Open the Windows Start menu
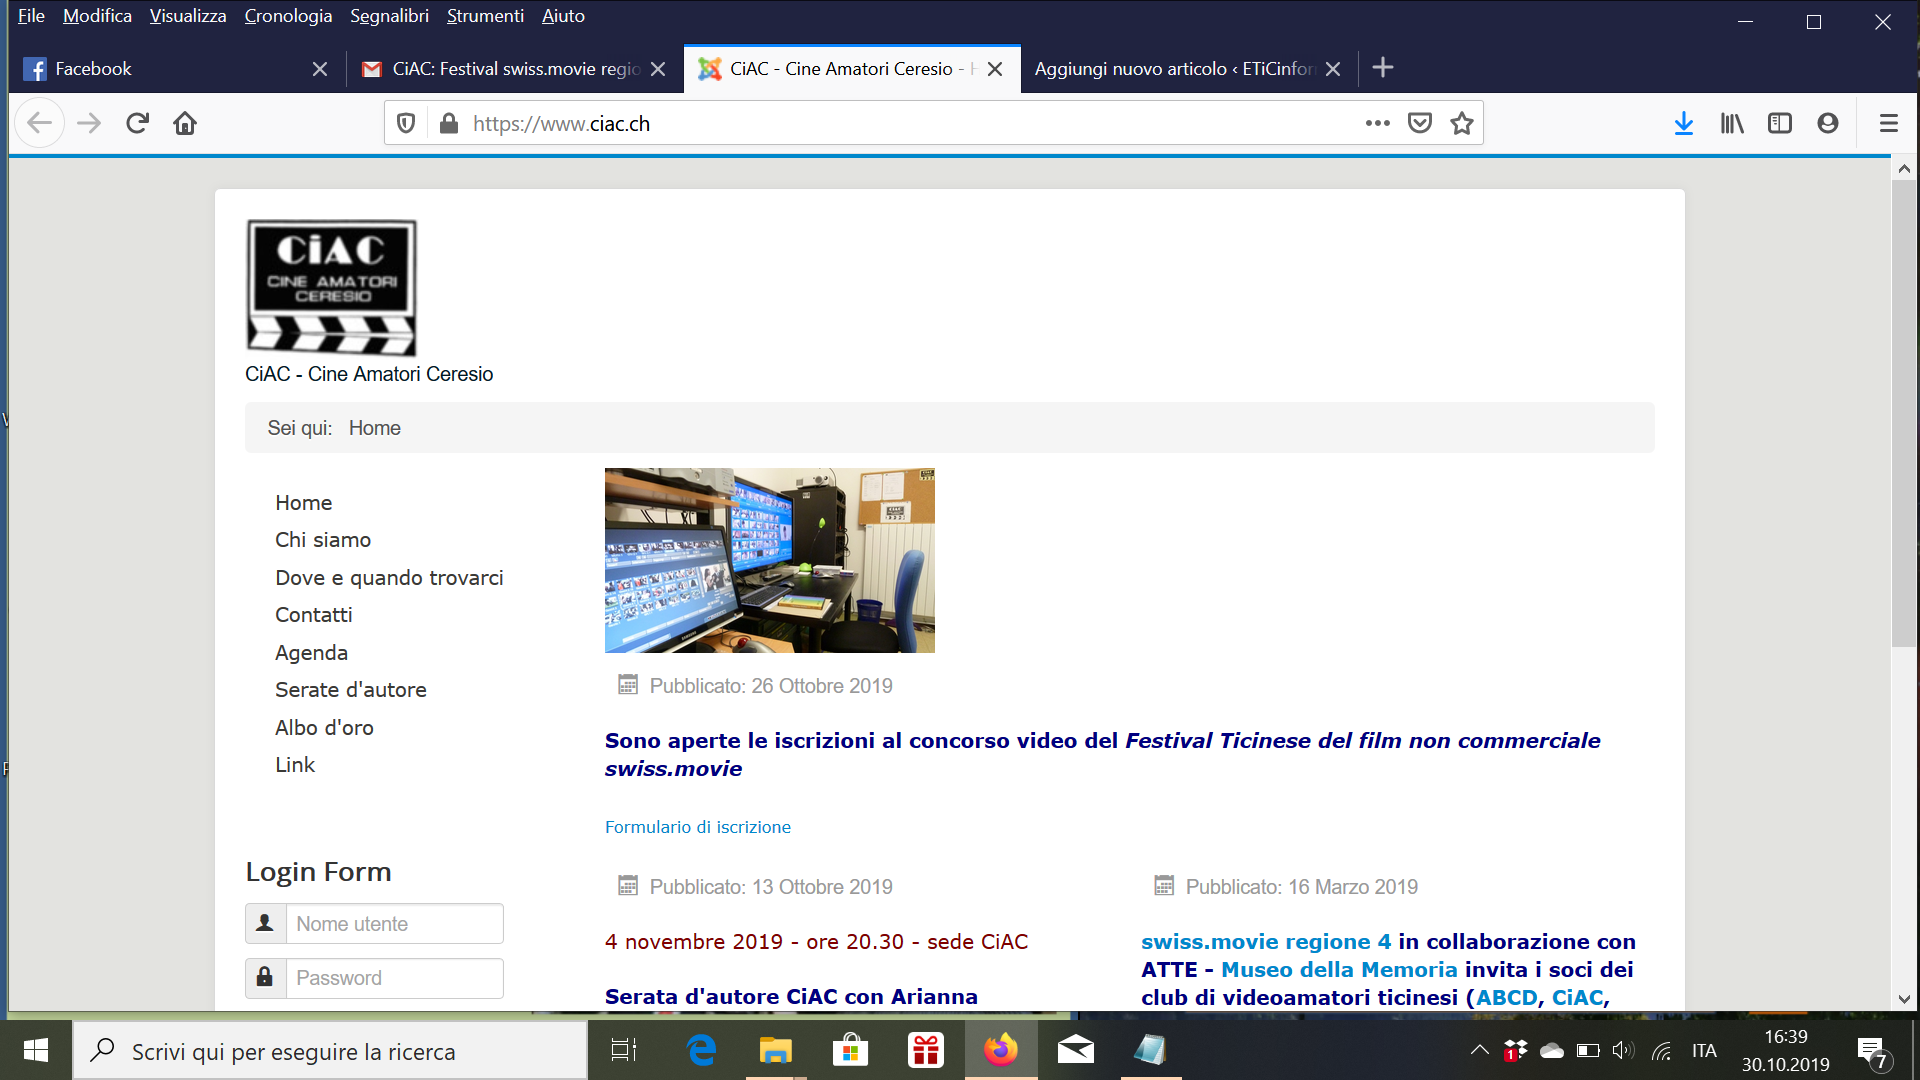 36,1050
